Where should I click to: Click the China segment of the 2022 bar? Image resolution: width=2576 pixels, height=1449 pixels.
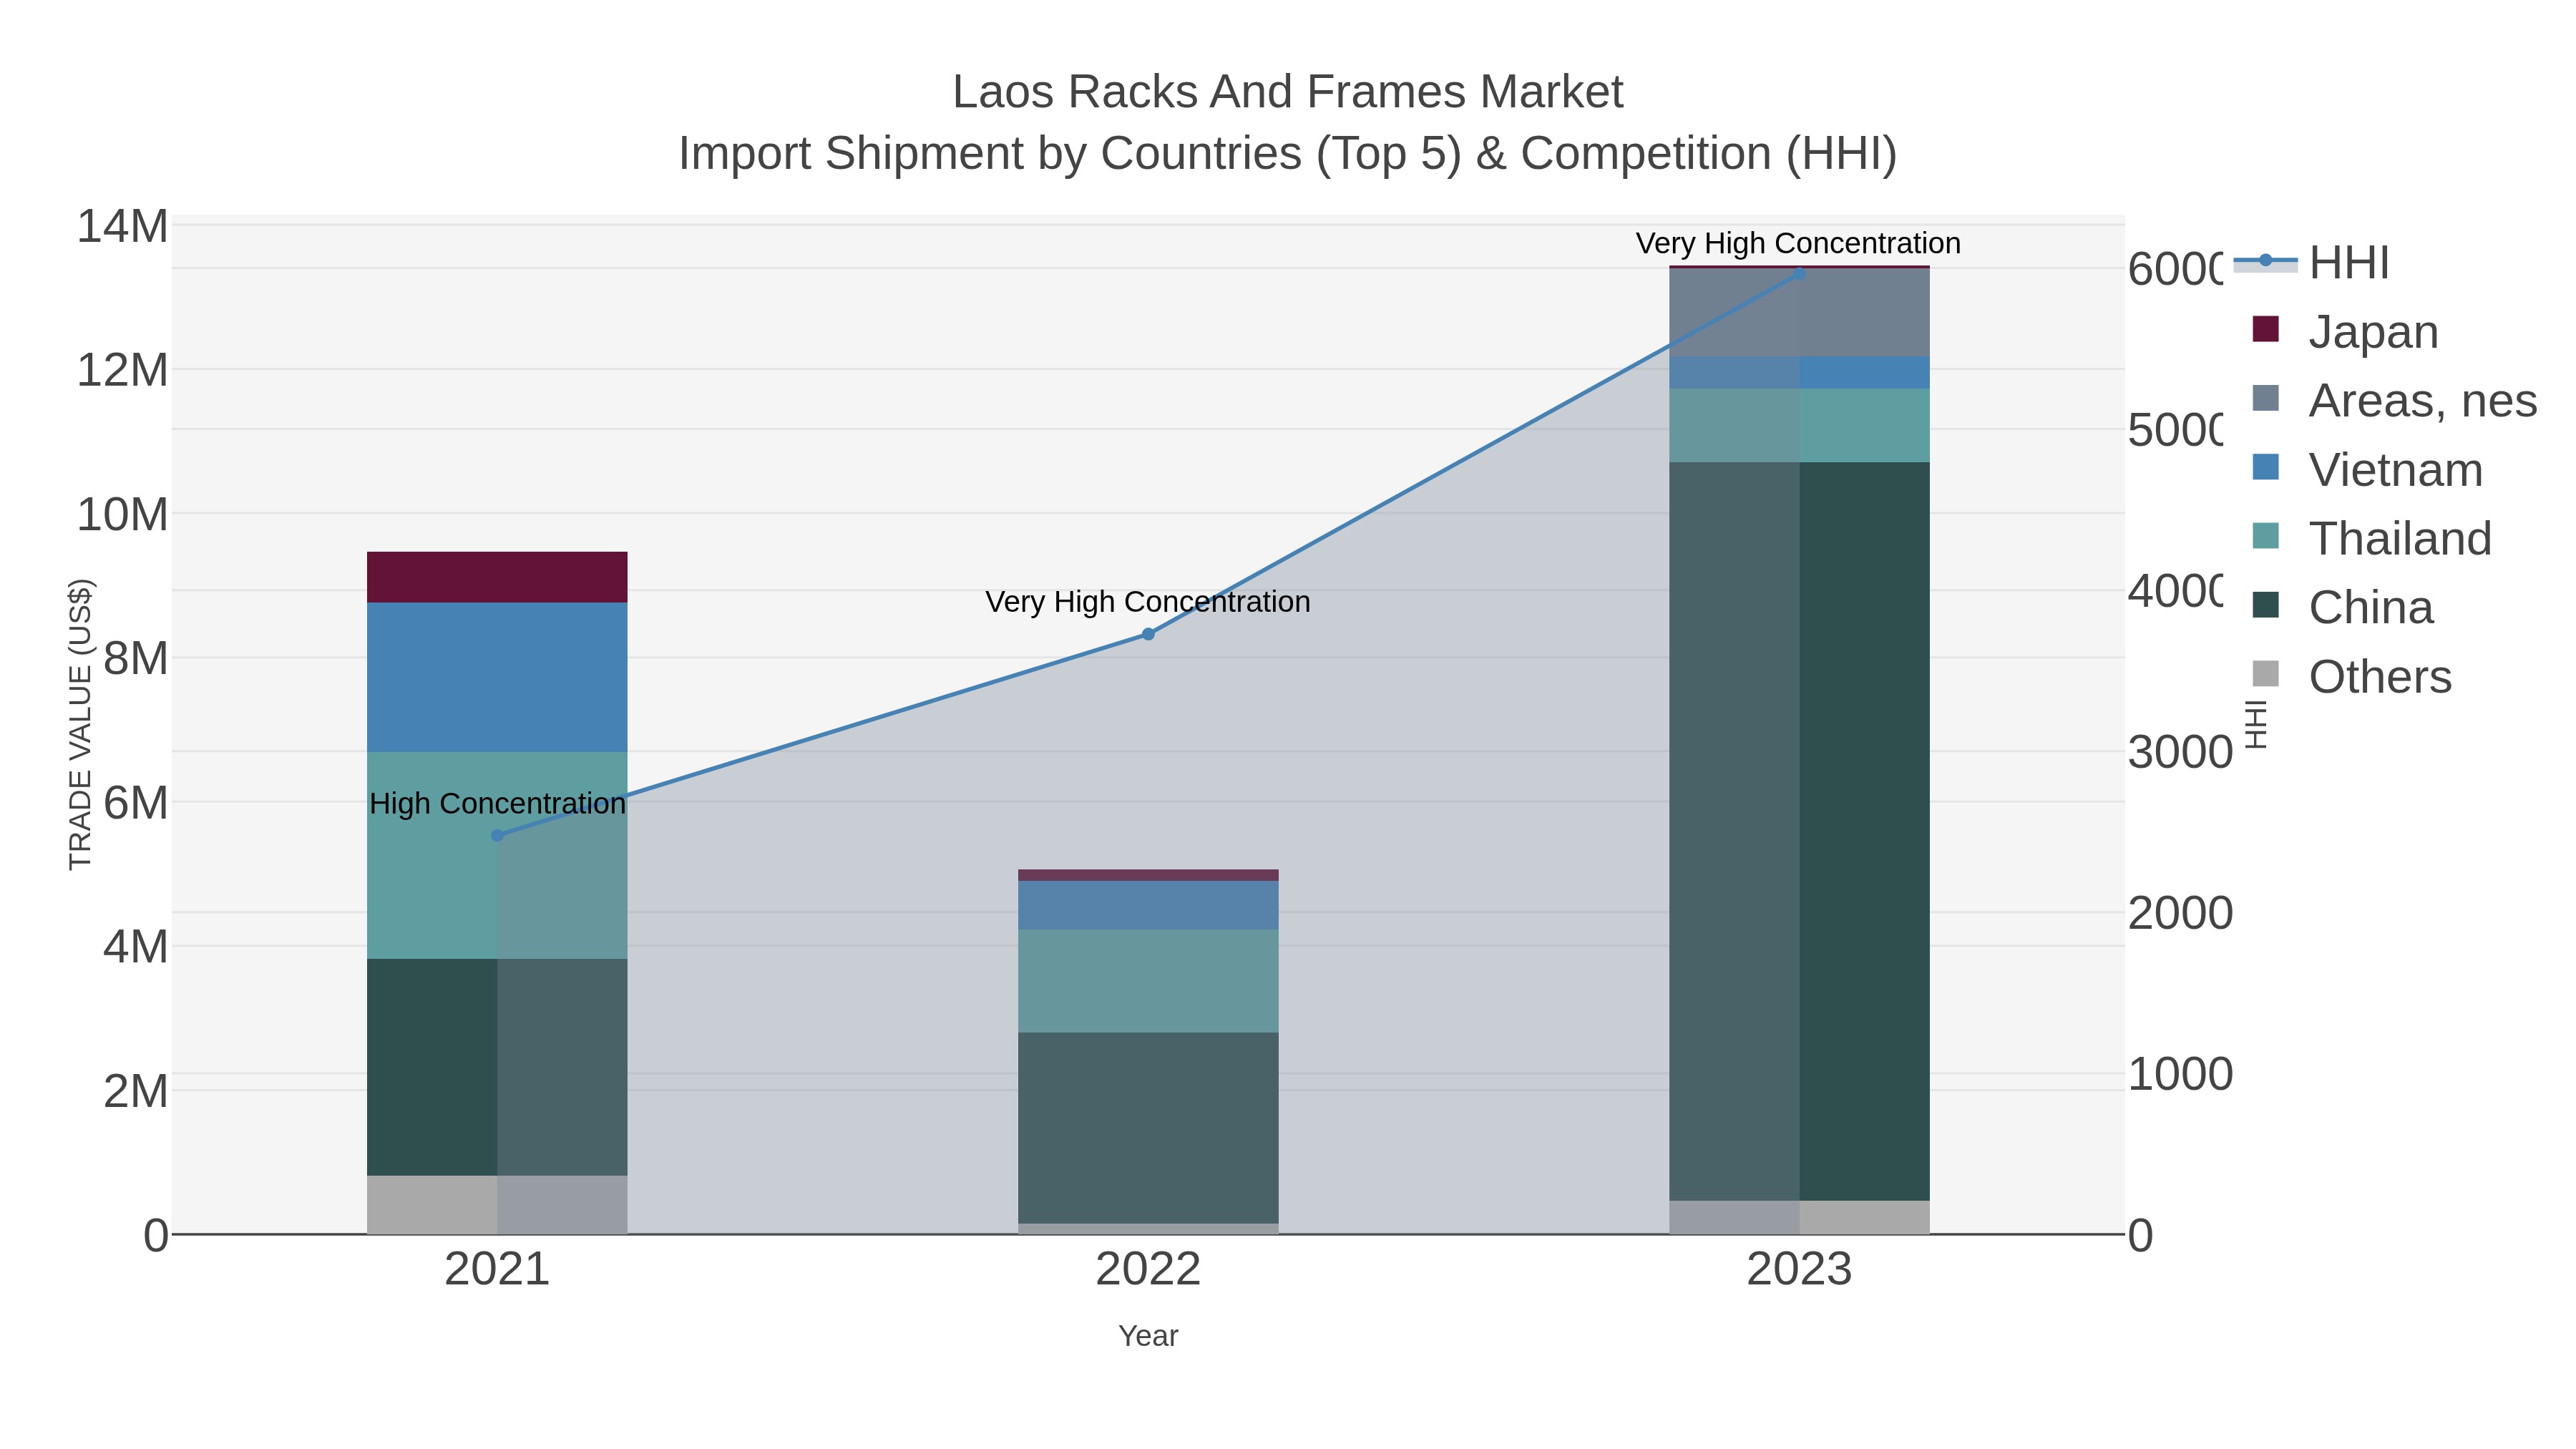(1148, 1128)
